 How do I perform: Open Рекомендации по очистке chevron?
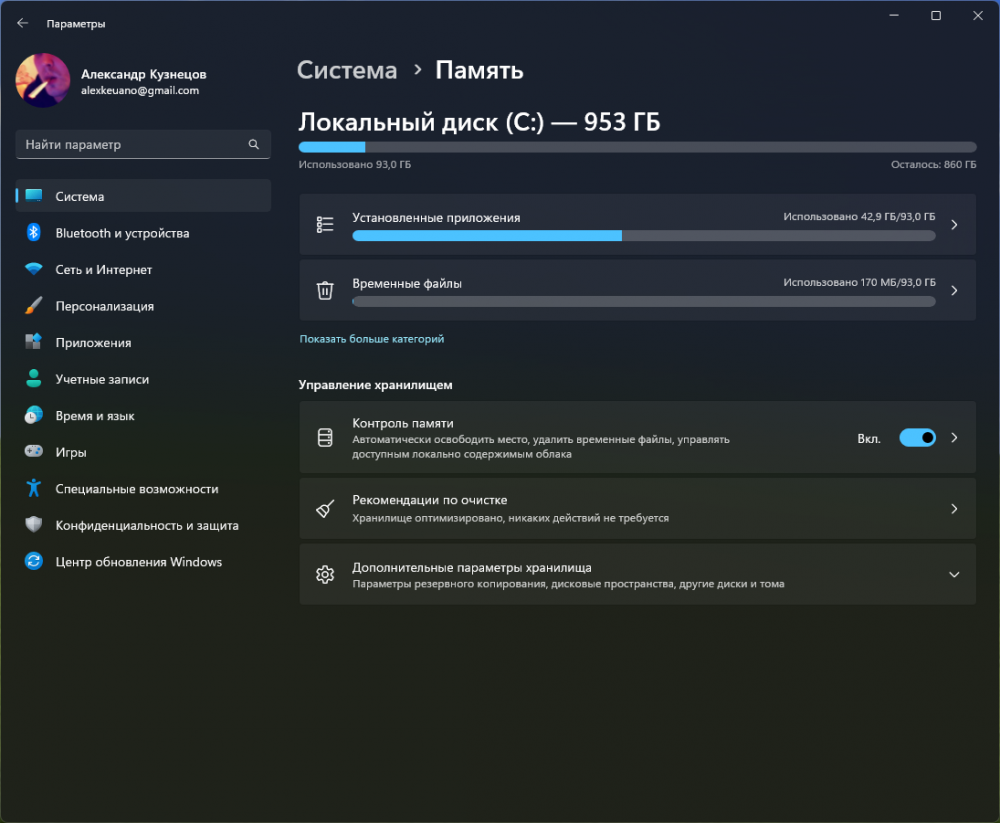(x=953, y=509)
